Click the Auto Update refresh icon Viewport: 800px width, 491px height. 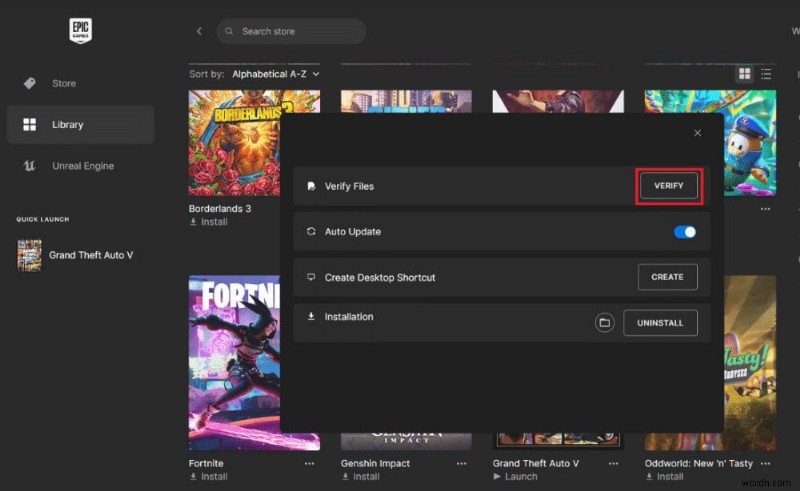tap(311, 231)
